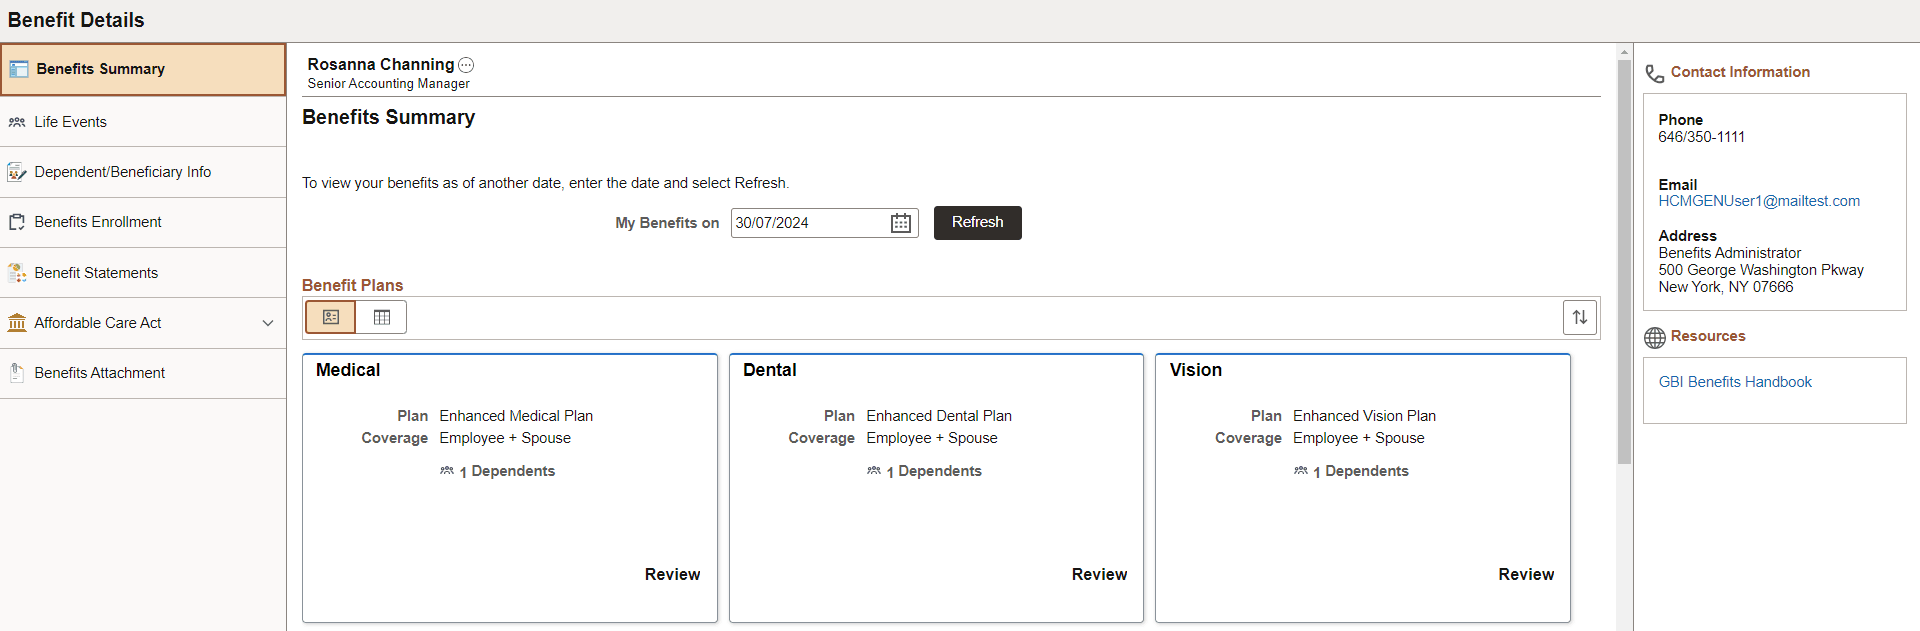Open Life Events in the sidebar
Screen dimensions: 1920x631
click(x=143, y=122)
